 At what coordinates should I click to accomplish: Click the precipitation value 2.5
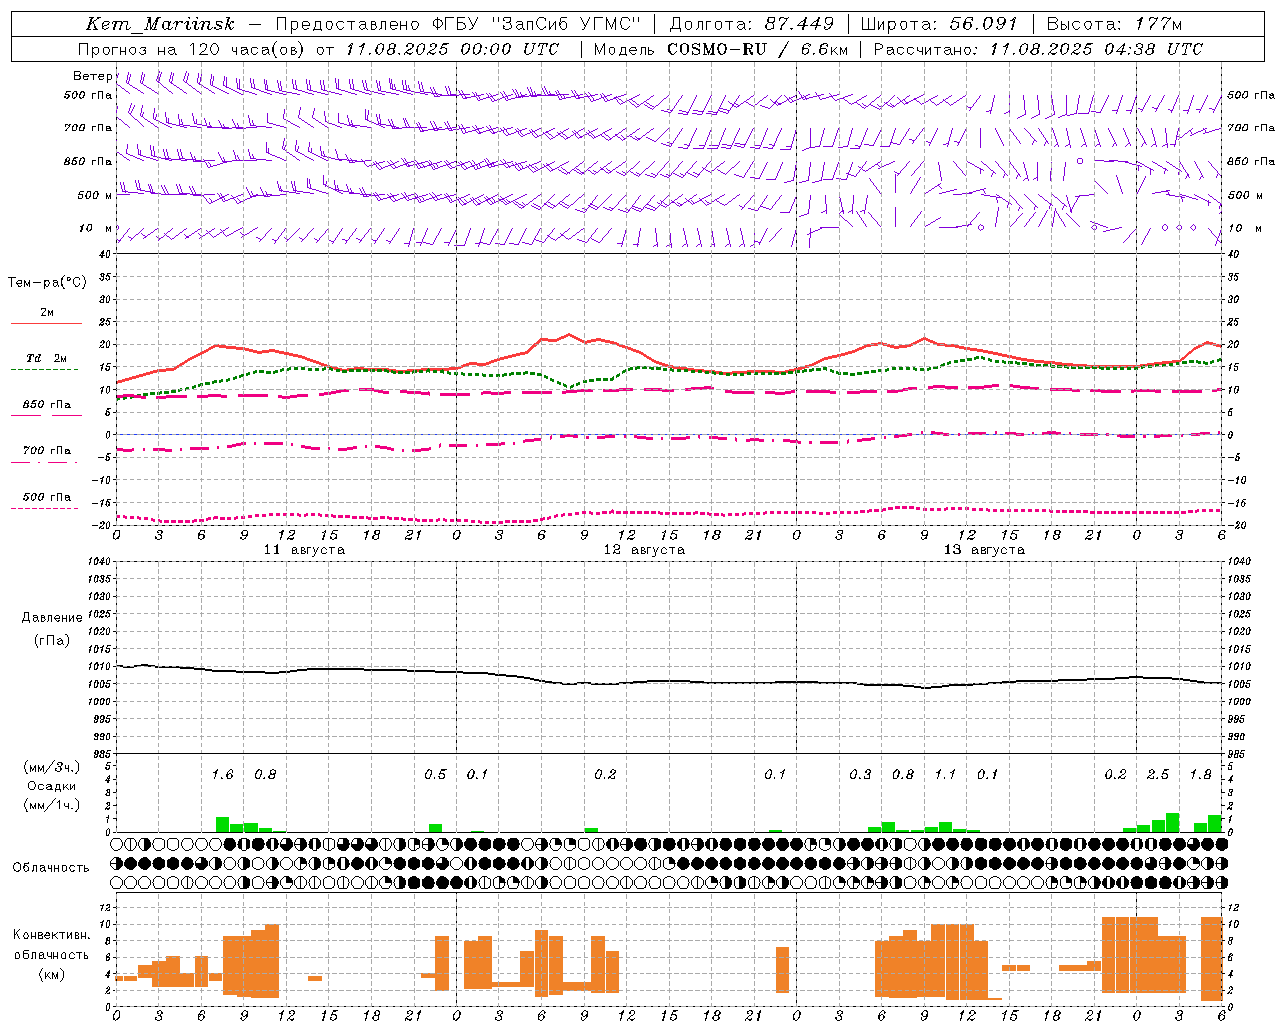[x=1158, y=775]
